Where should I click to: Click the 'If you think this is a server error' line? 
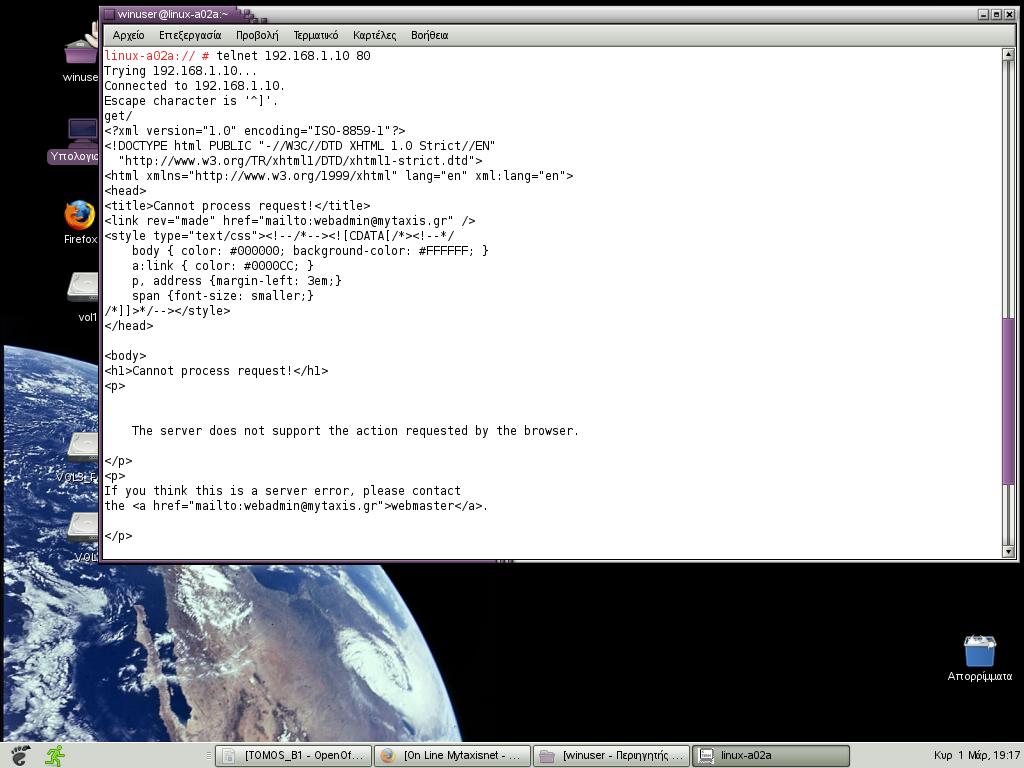[282, 491]
